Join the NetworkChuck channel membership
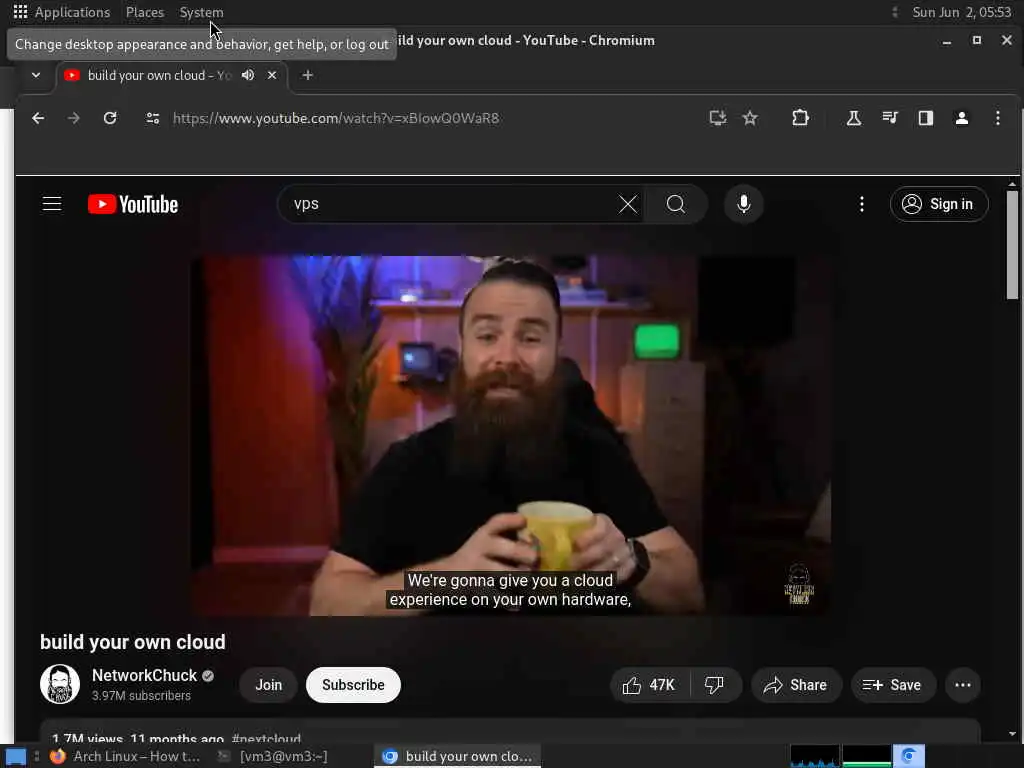This screenshot has width=1024, height=768. [268, 685]
